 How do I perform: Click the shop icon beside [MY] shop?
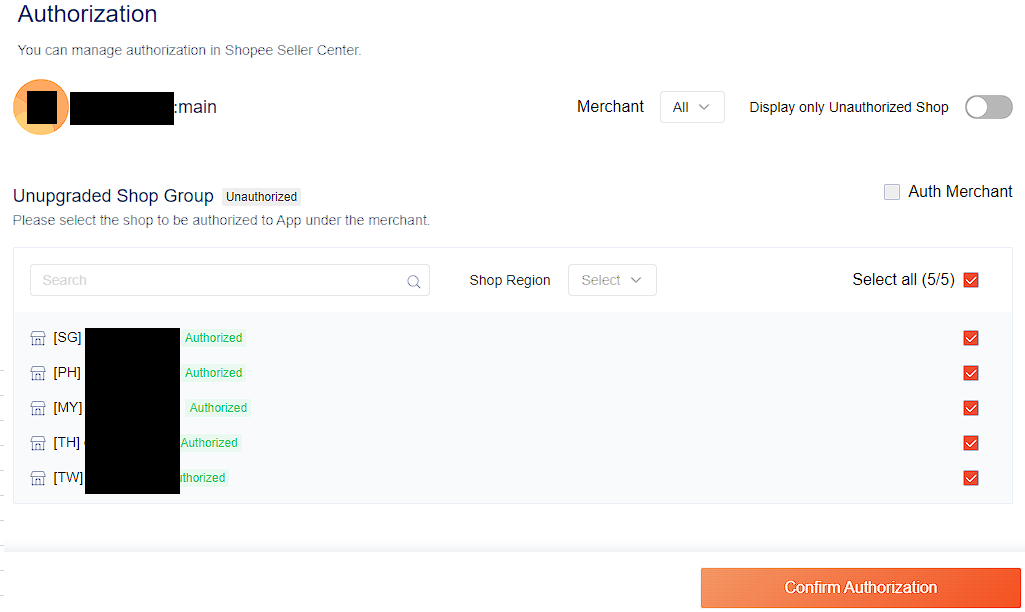[x=38, y=408]
